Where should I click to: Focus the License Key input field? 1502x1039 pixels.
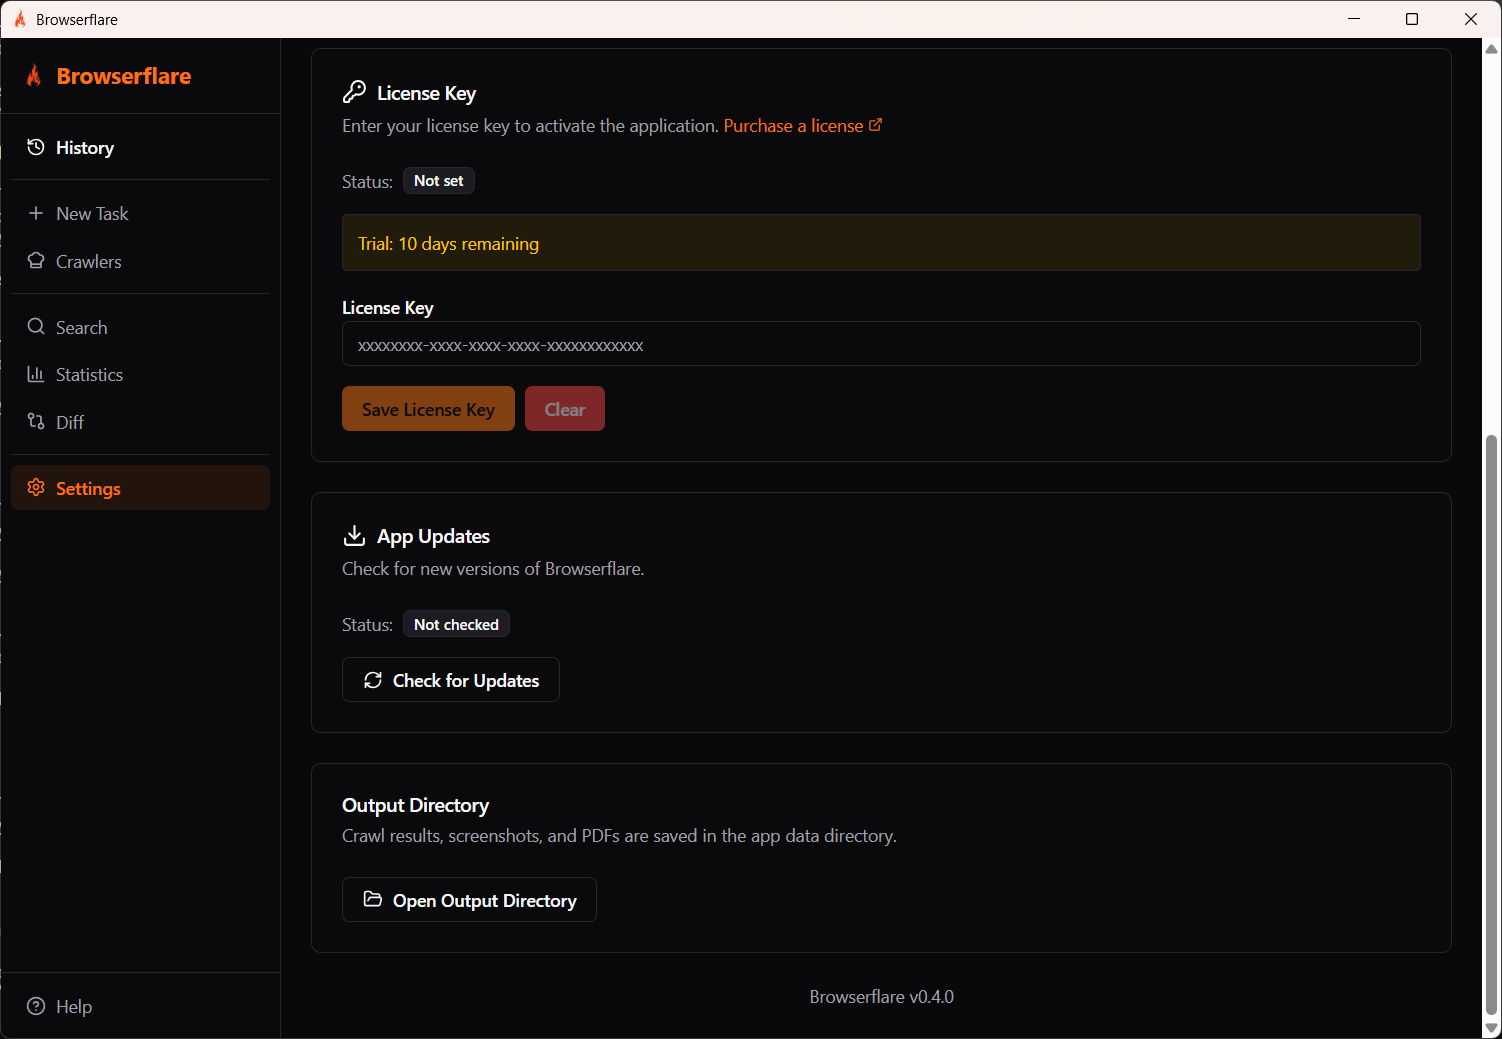pyautogui.click(x=881, y=344)
